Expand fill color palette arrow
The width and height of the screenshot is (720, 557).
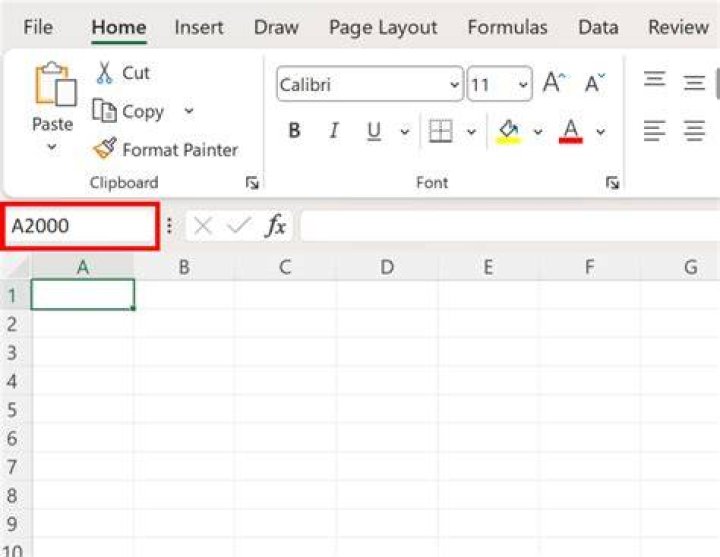point(538,132)
